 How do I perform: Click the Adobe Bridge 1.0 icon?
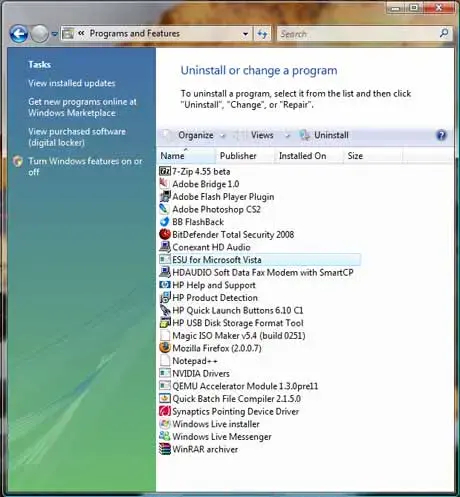165,184
